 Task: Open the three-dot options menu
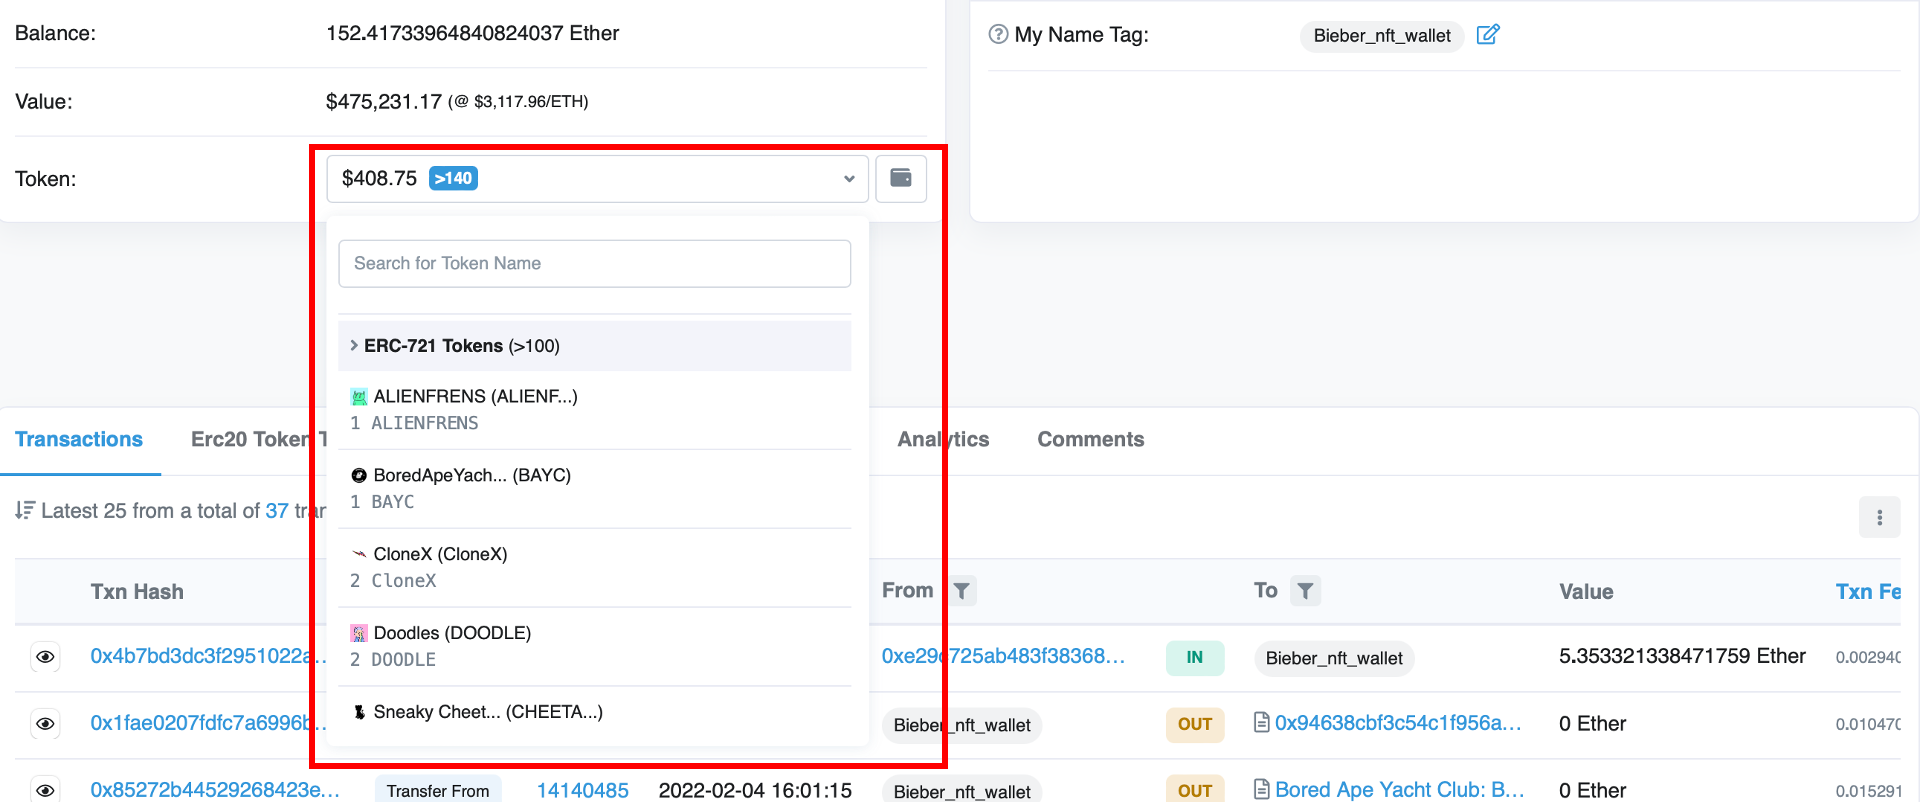[1880, 517]
